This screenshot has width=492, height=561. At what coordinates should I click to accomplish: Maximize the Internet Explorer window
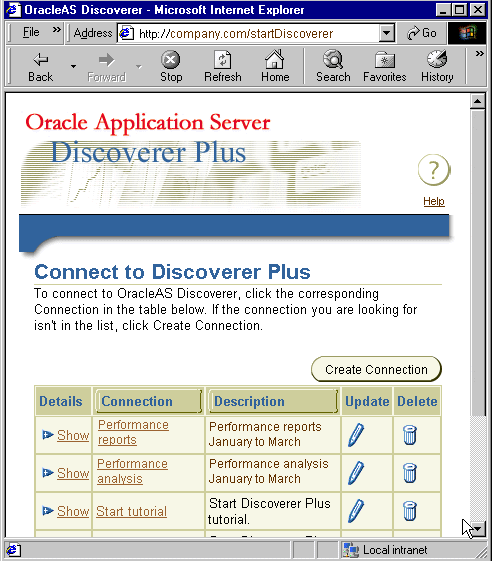(x=460, y=10)
